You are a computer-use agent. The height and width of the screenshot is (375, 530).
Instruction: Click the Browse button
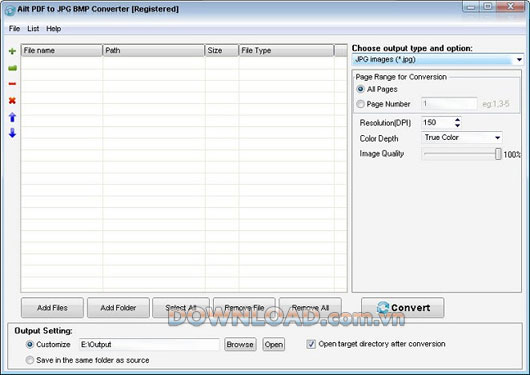[240, 344]
